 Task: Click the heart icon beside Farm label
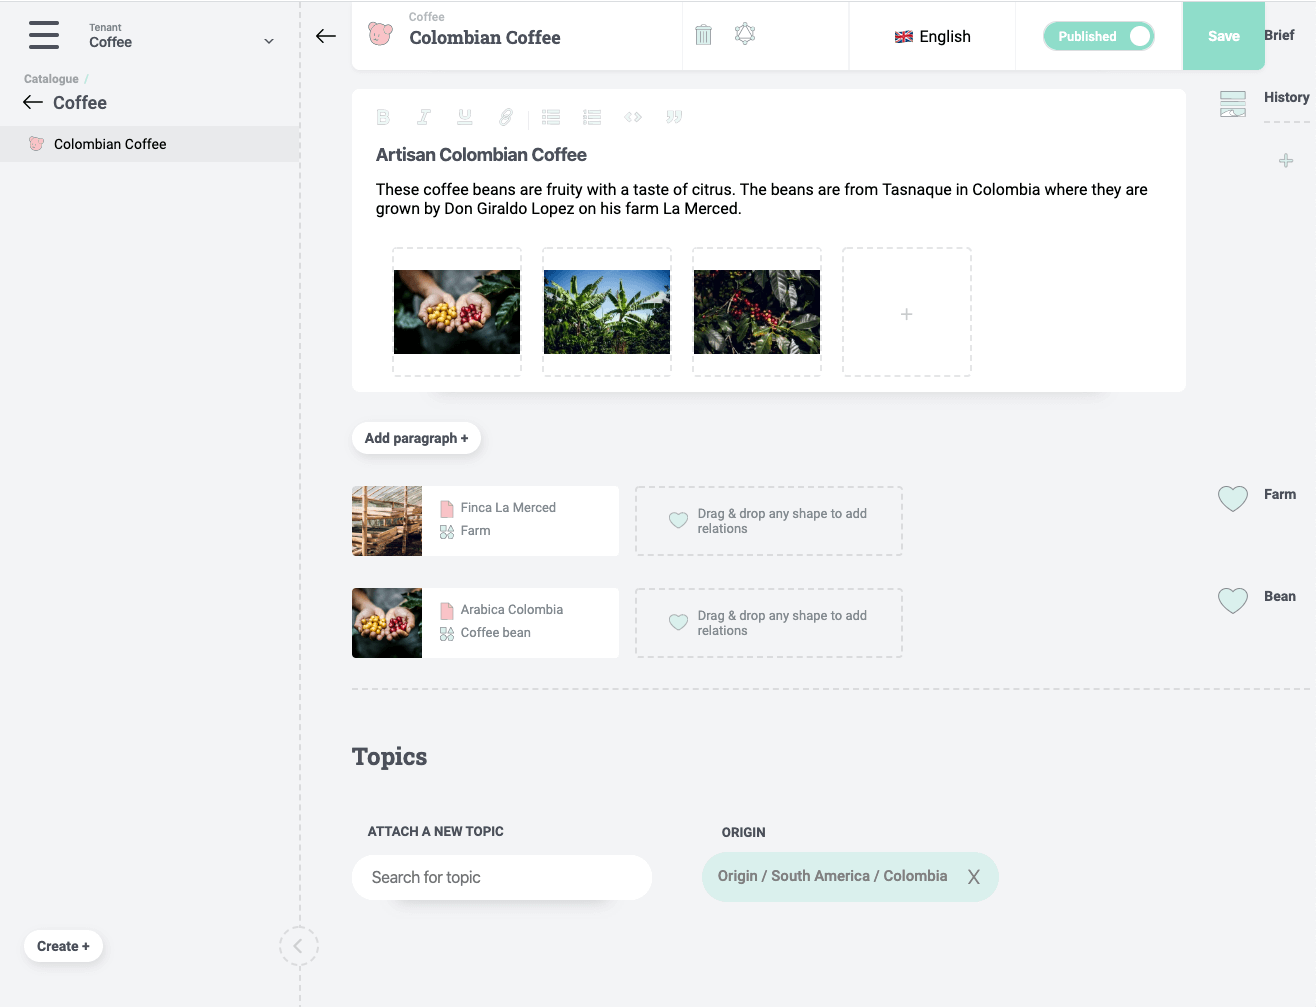point(1233,497)
